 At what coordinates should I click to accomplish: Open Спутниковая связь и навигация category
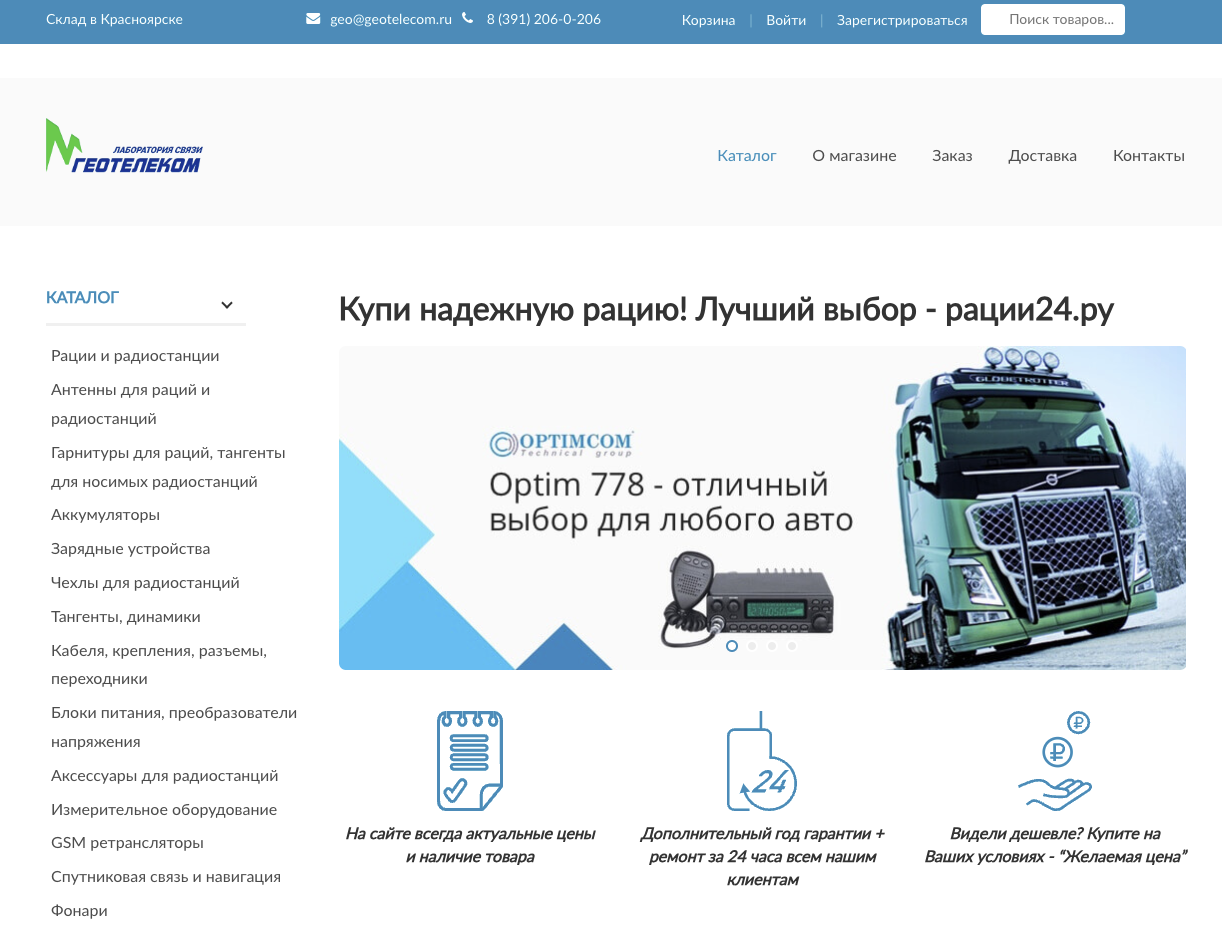pos(166,877)
